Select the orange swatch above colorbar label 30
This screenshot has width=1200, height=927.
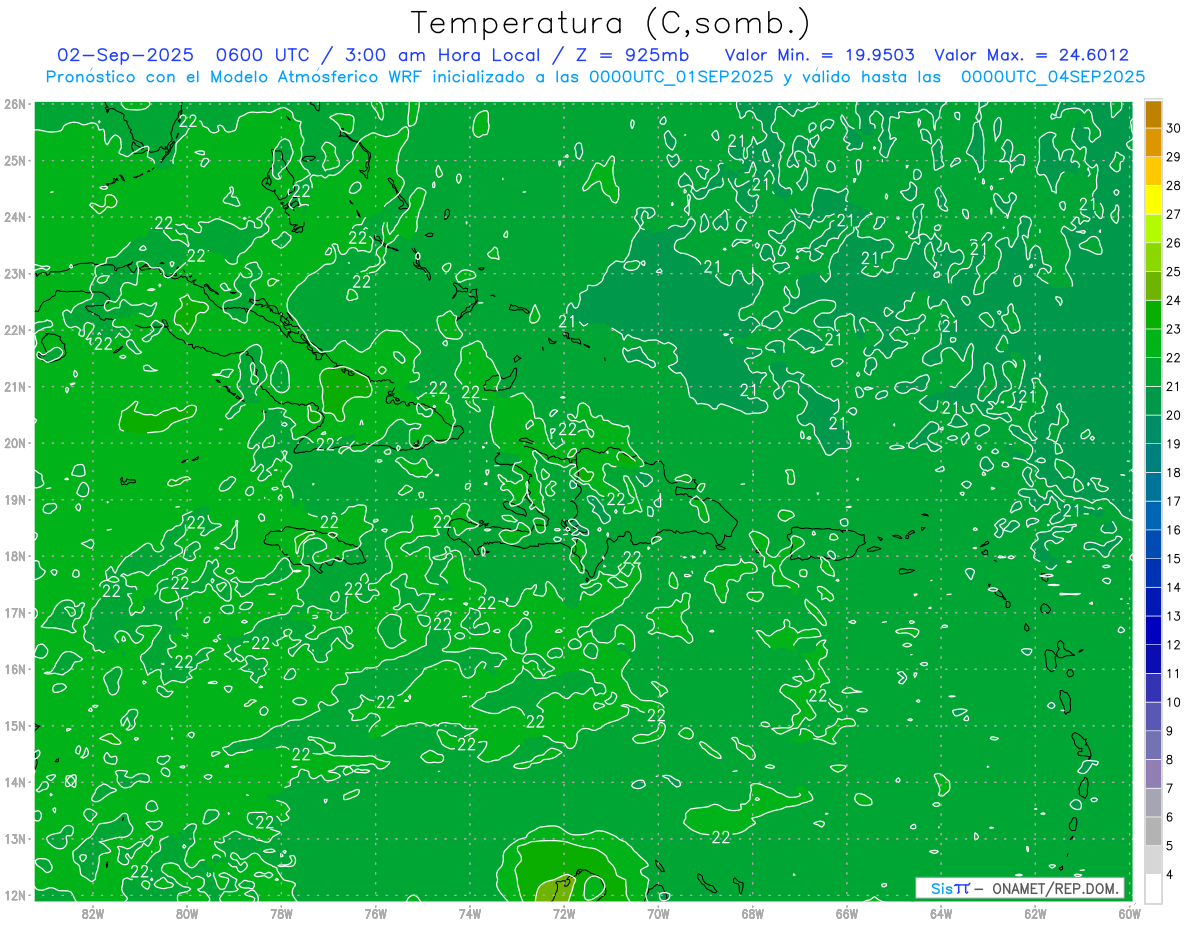pyautogui.click(x=1153, y=113)
